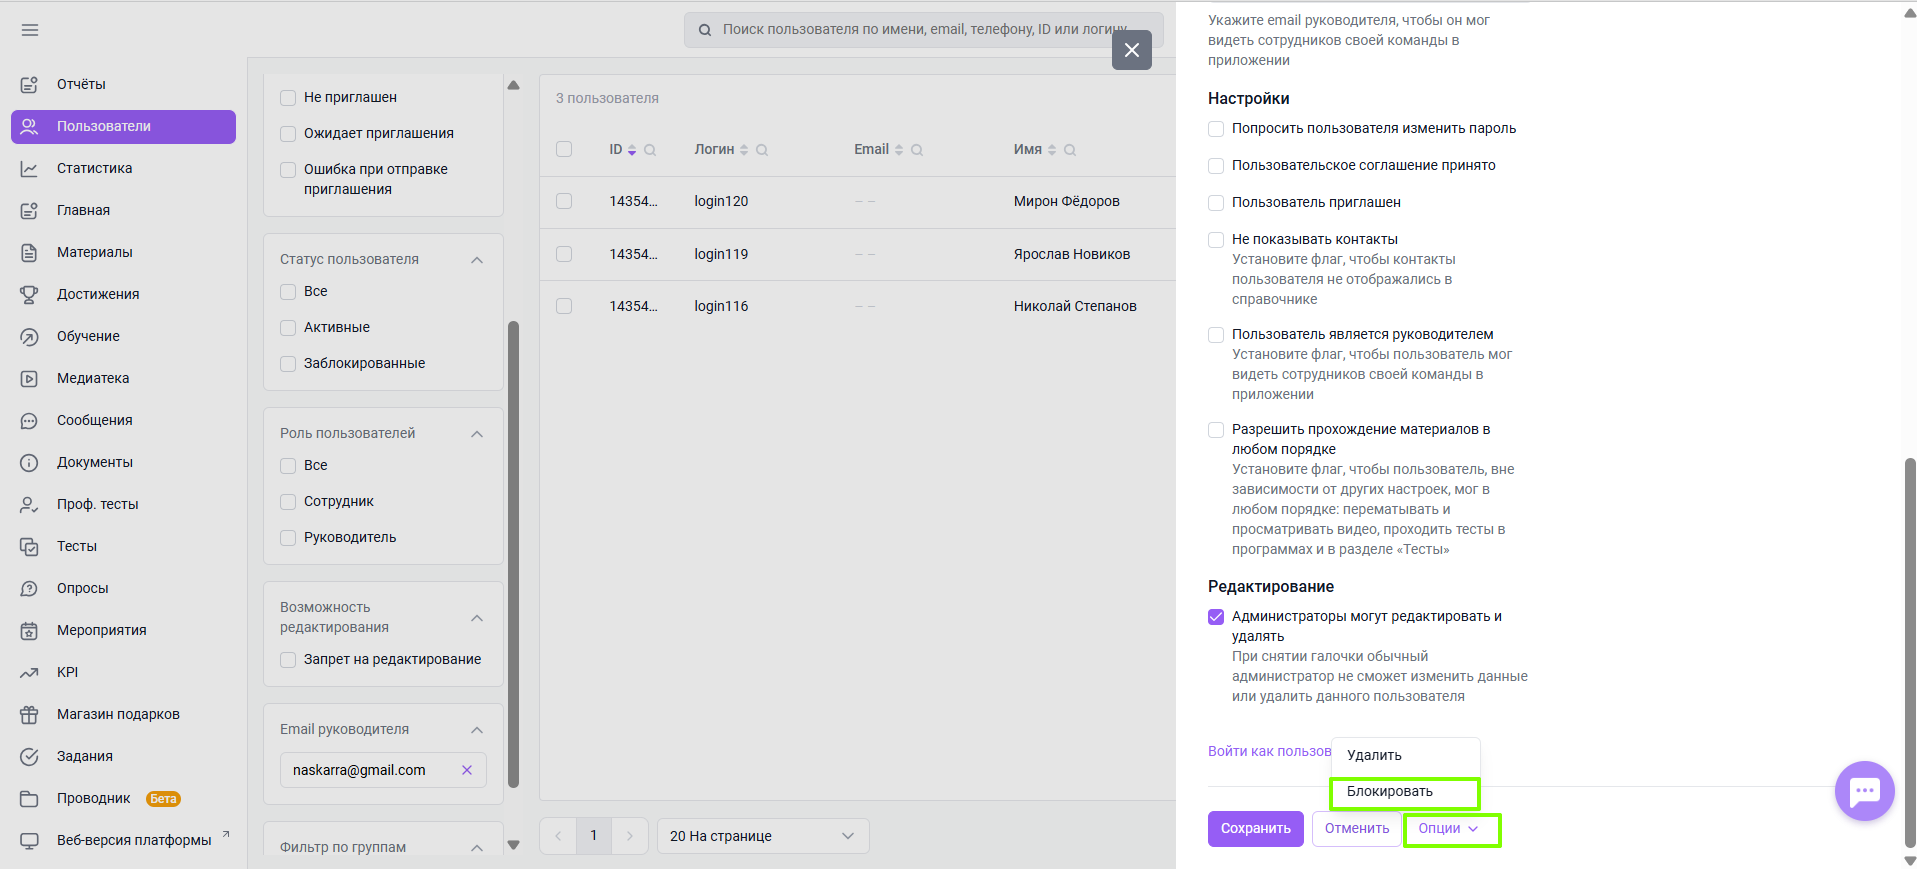Viewport: 1917px width, 869px height.
Task: Click the Магазин подарков gift icon
Action: click(29, 715)
